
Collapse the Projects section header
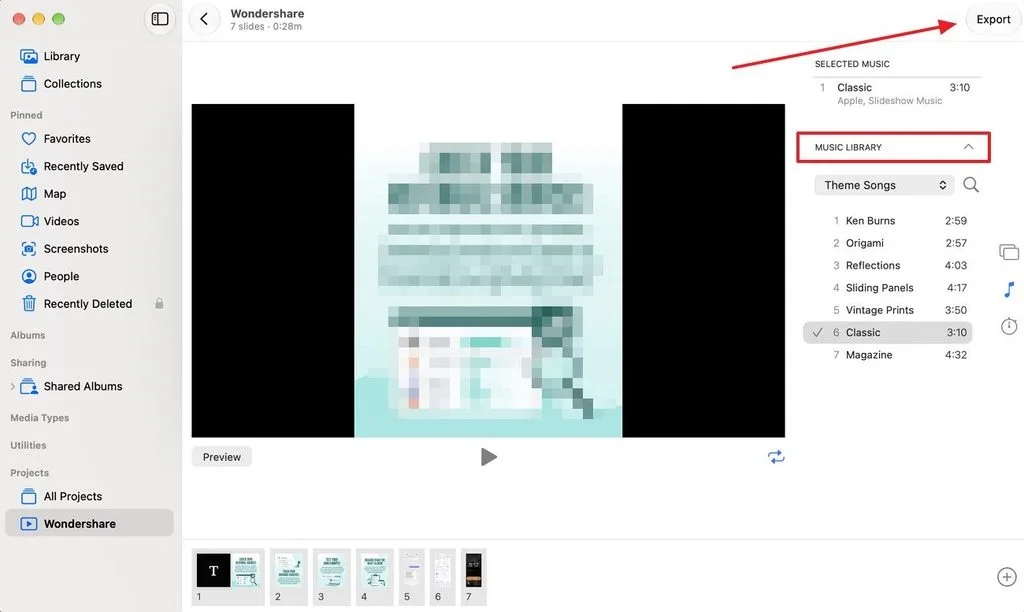[x=29, y=472]
